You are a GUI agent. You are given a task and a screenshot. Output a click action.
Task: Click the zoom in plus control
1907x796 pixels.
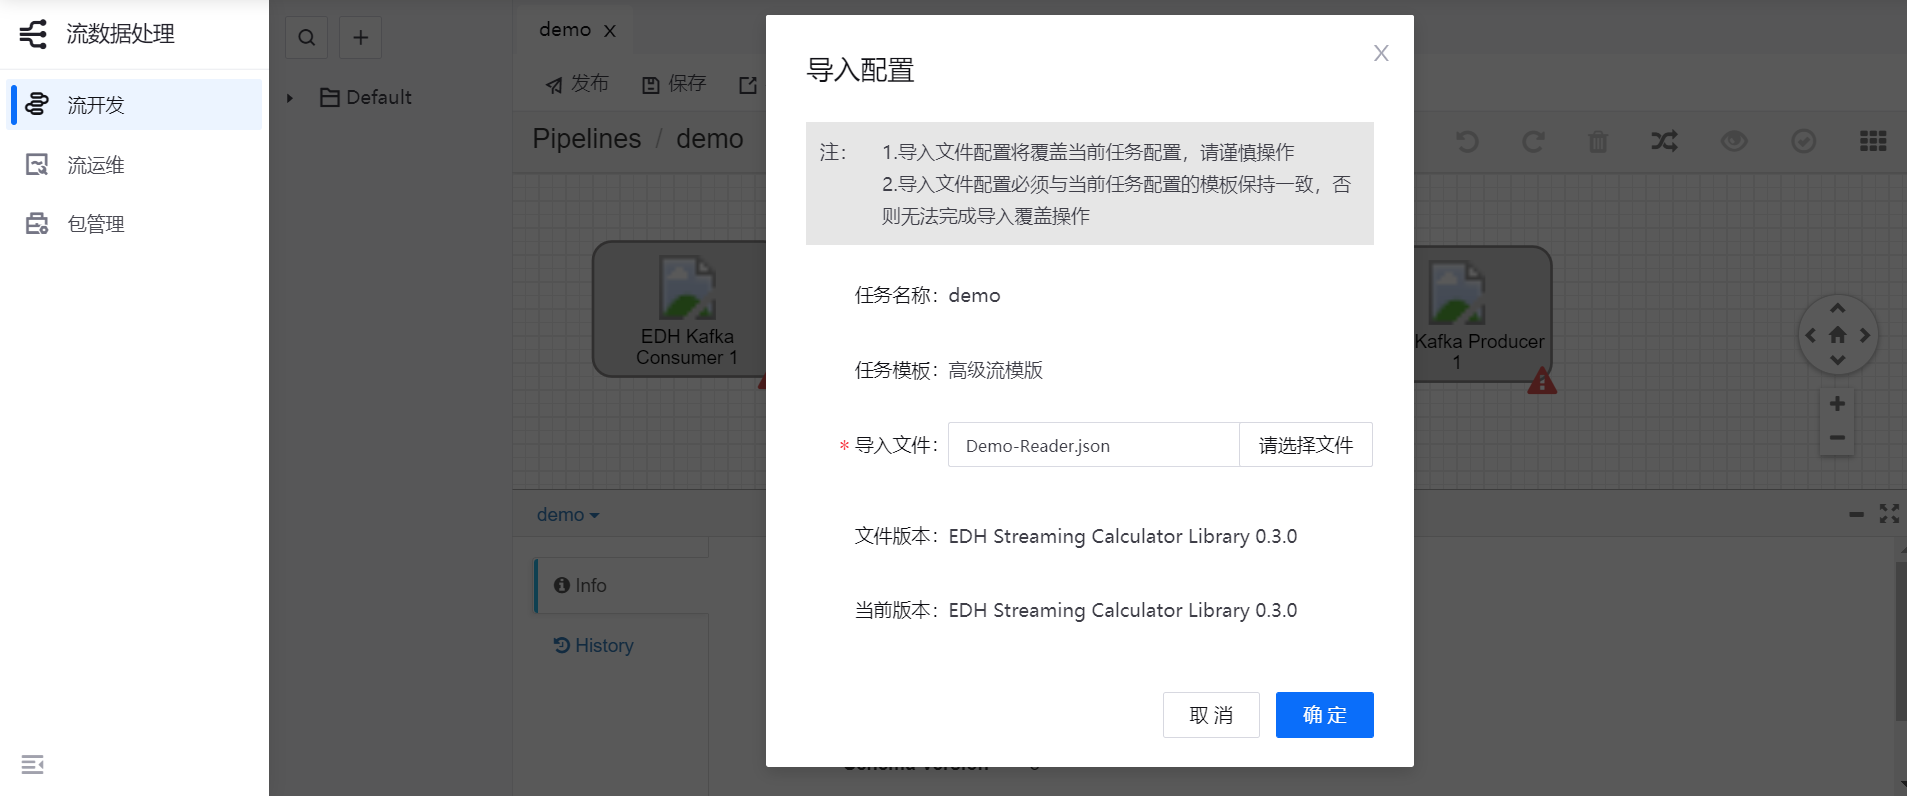coord(1837,404)
